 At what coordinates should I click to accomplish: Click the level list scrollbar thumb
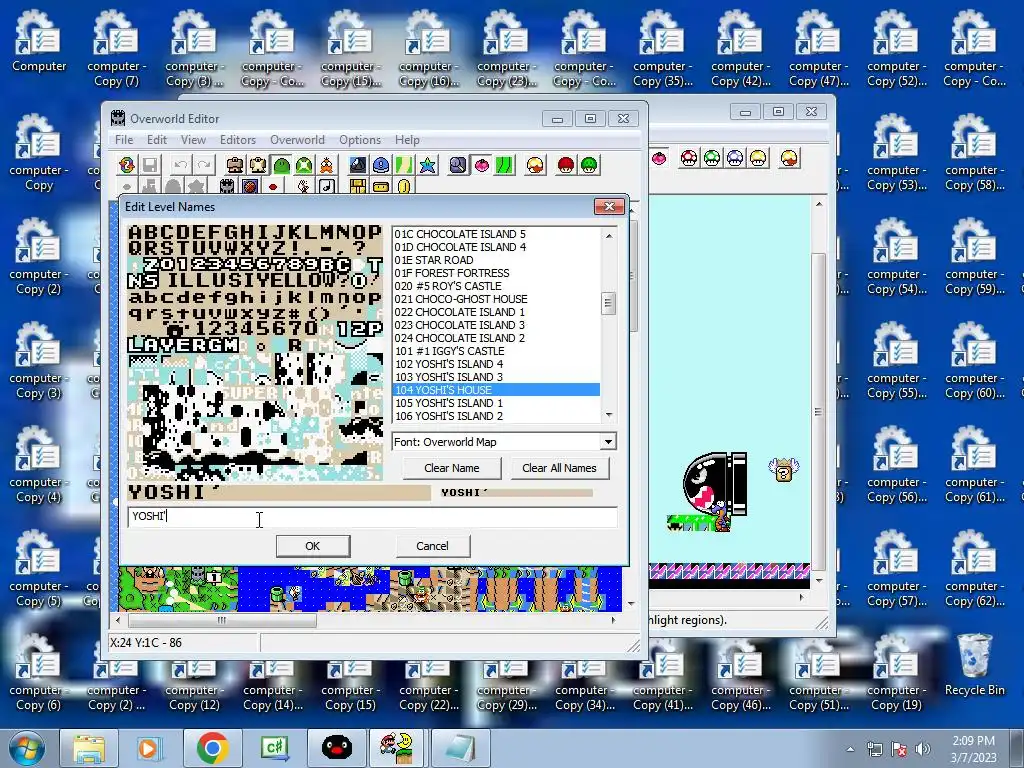coord(609,303)
